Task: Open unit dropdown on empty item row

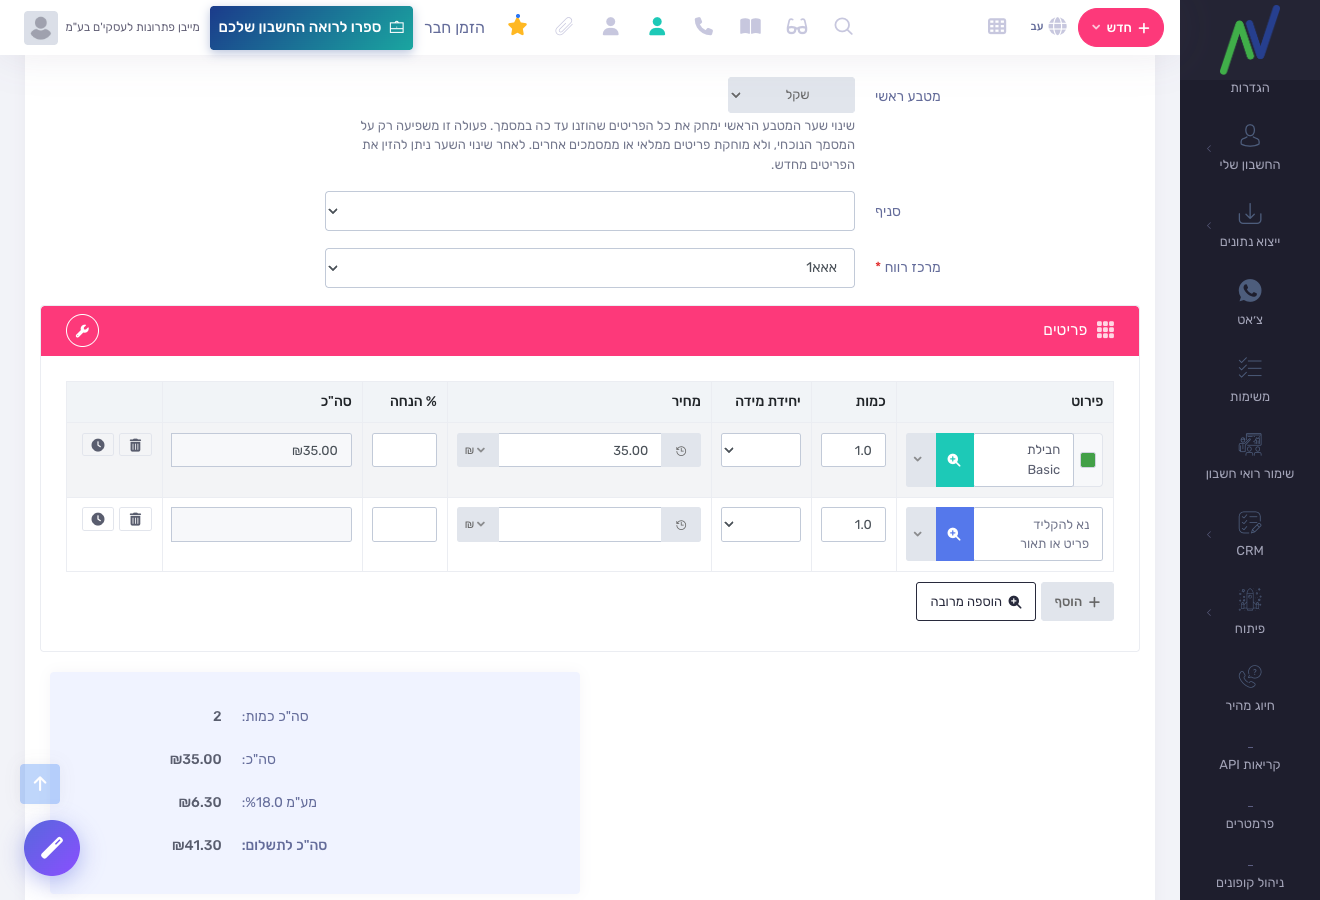Action: tap(761, 524)
